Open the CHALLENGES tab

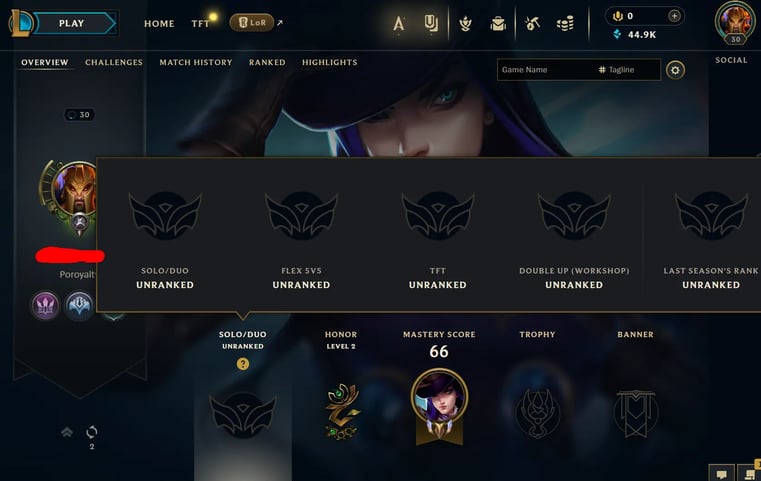click(x=114, y=62)
